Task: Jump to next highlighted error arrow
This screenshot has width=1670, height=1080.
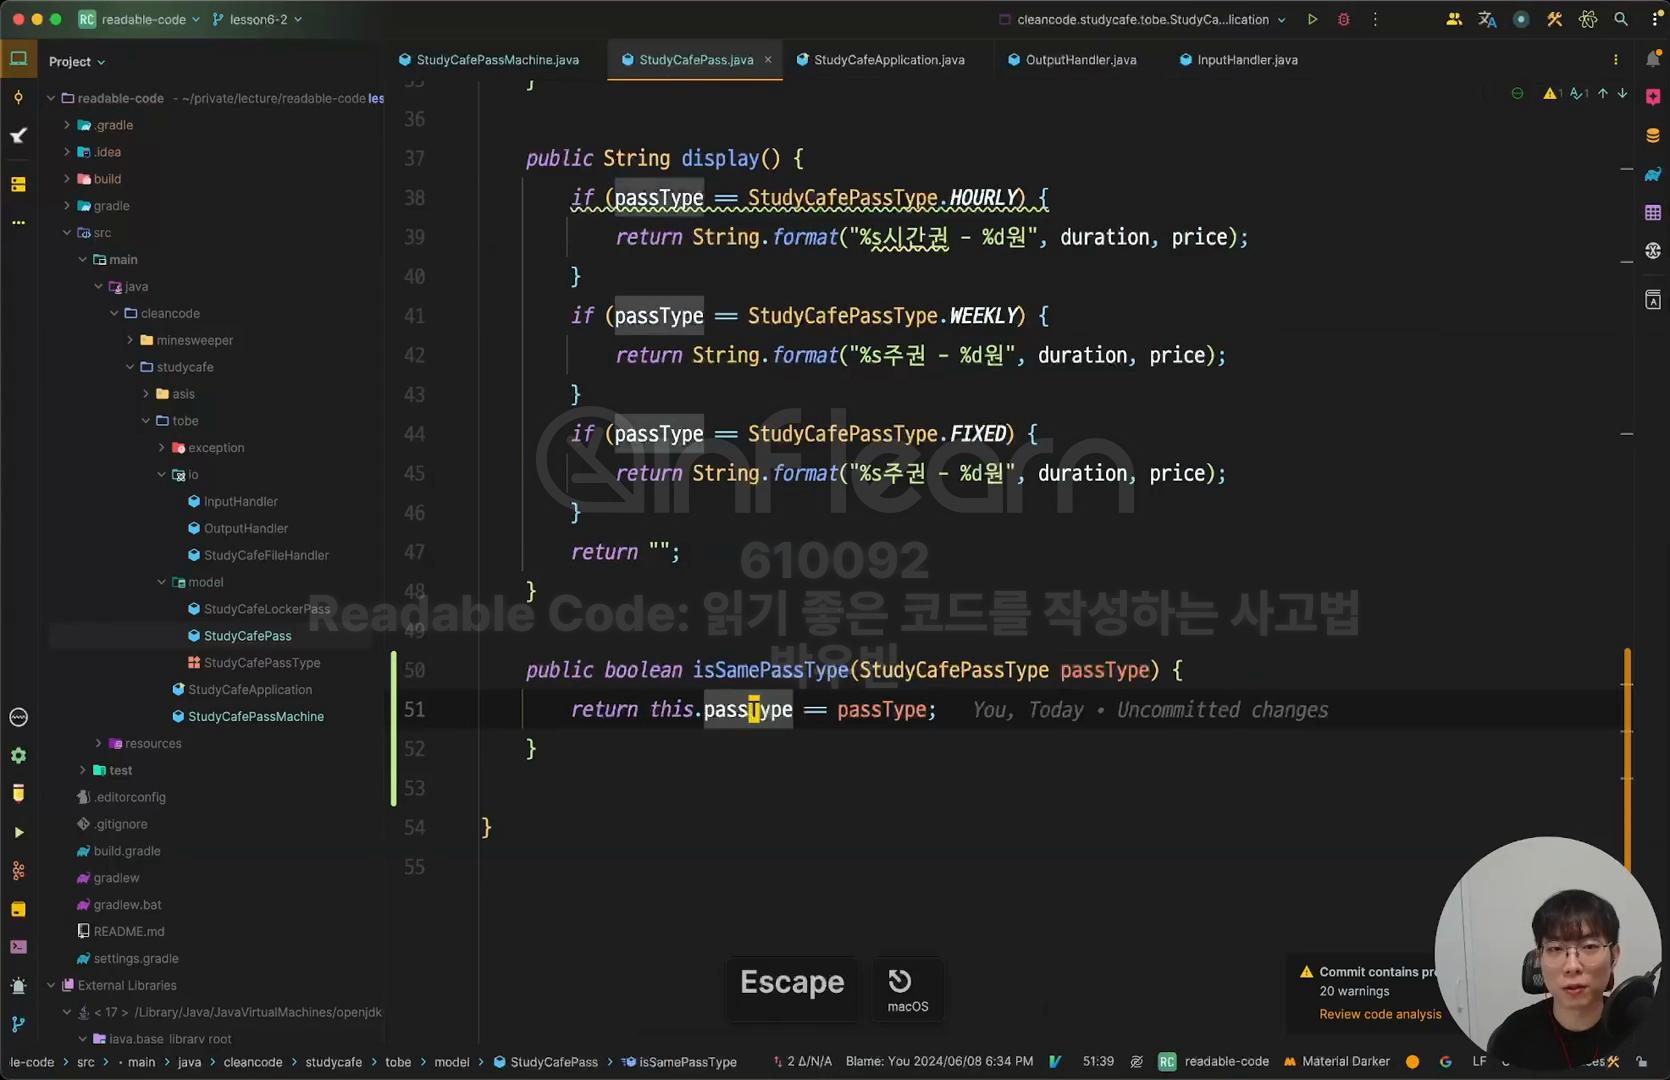Action: coord(1622,93)
